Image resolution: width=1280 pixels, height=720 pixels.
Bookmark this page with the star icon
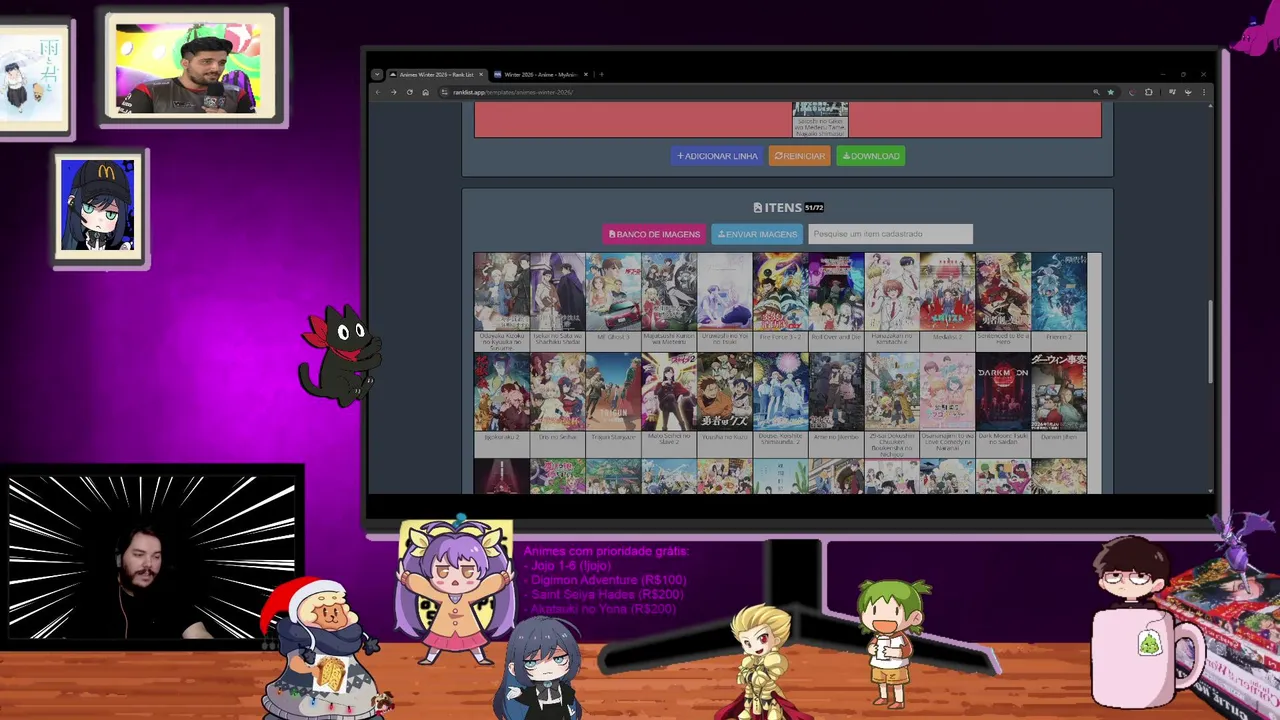1110,92
